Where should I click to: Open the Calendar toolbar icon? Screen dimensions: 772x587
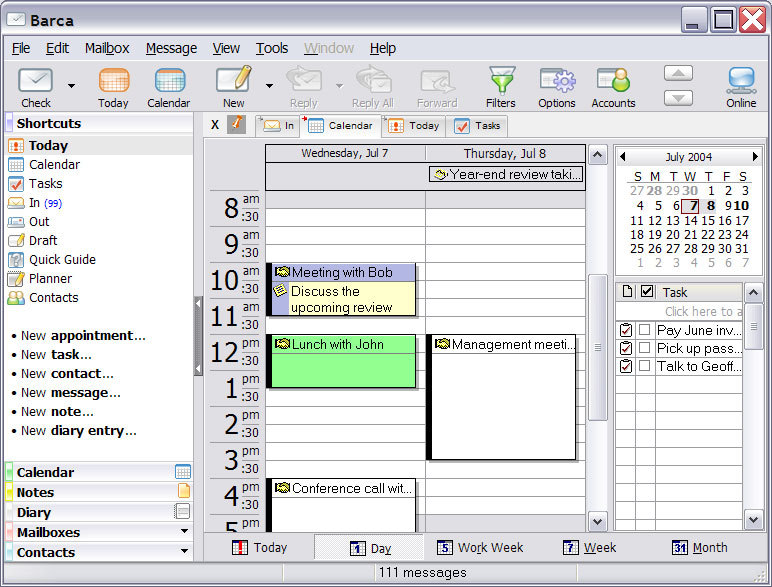[169, 81]
